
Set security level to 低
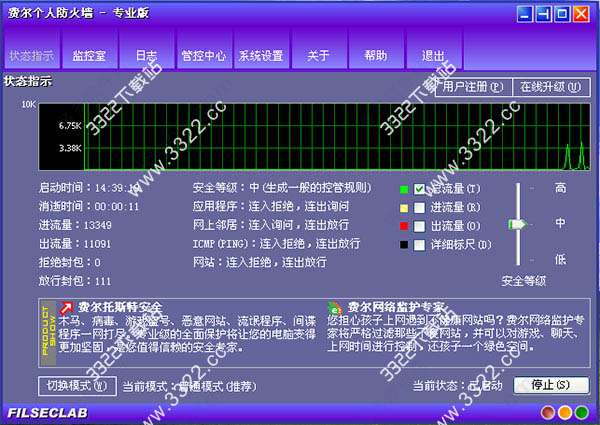[560, 260]
